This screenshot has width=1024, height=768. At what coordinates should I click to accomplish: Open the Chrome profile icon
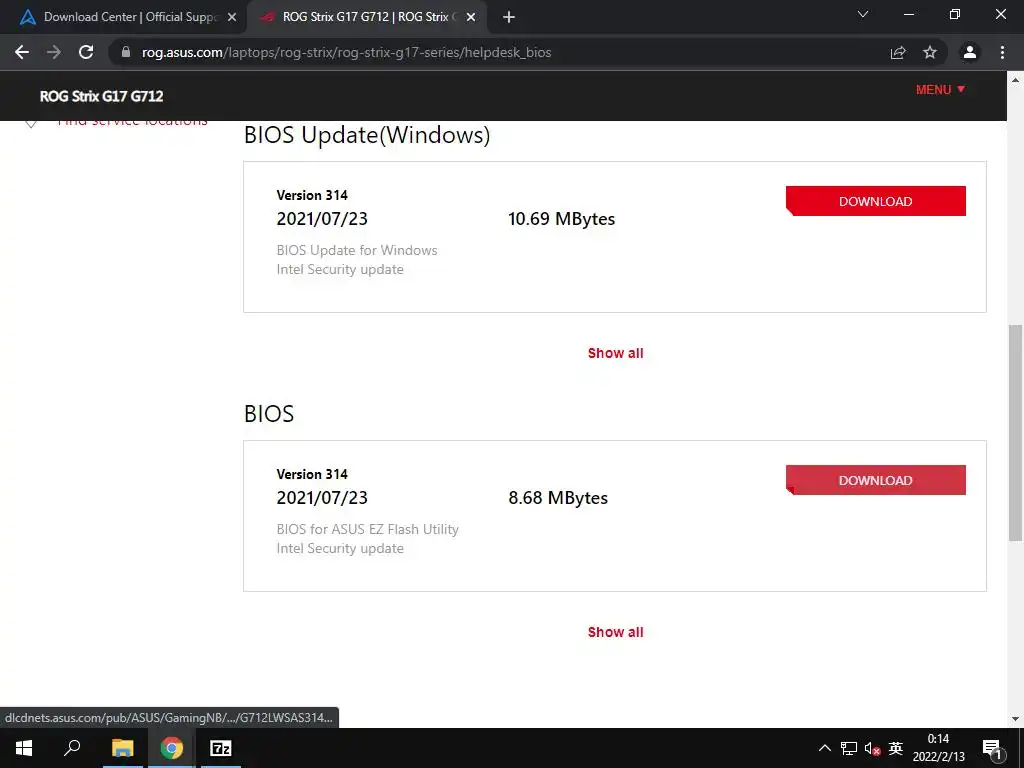click(x=970, y=52)
